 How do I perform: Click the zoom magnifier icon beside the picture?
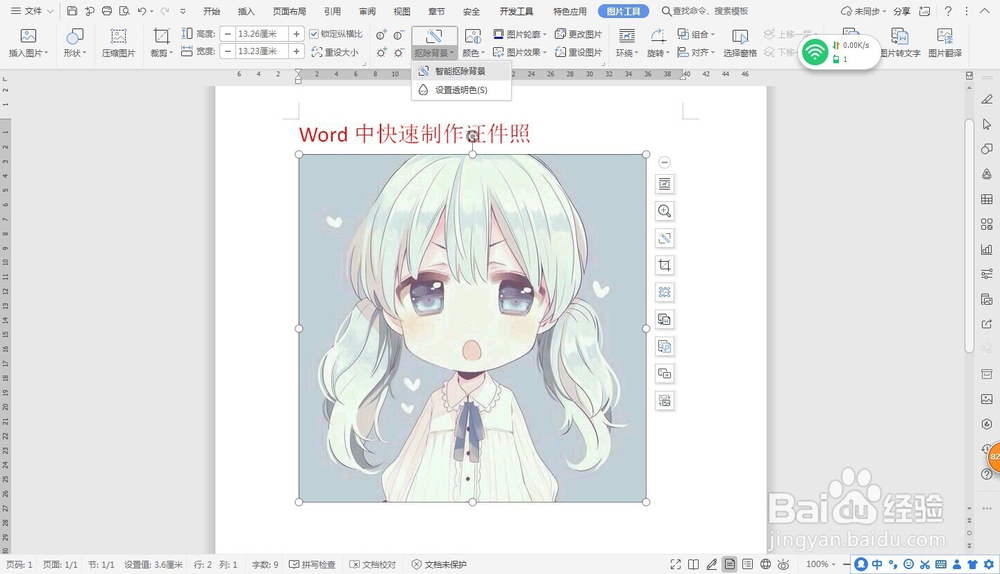point(665,211)
